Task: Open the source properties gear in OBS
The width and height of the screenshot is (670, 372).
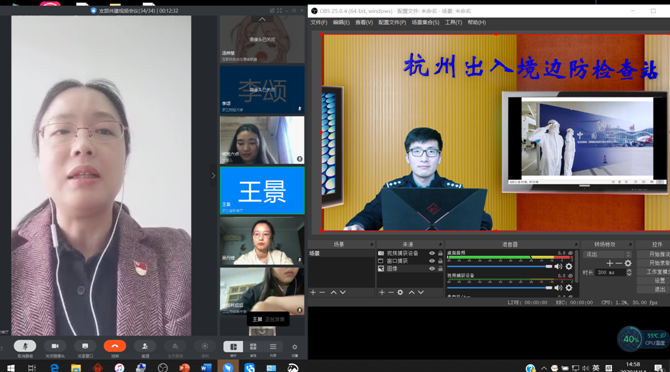Action: [x=400, y=293]
